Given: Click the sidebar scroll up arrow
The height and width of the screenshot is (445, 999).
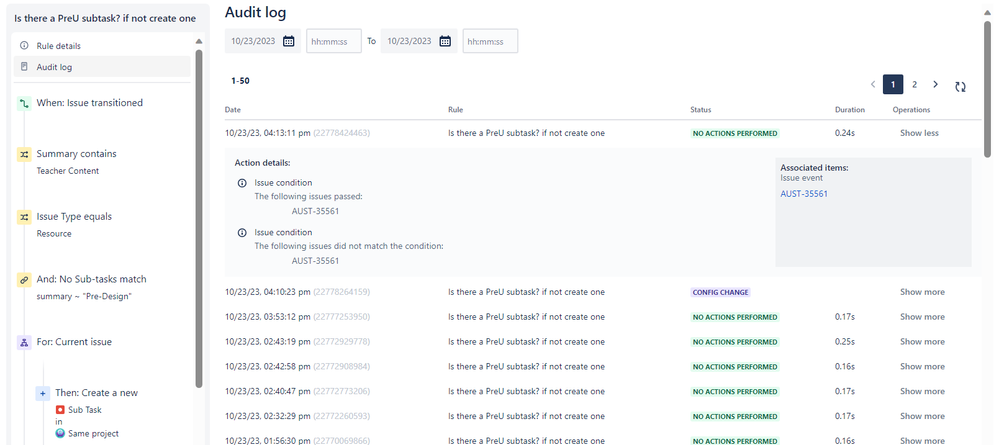Looking at the screenshot, I should [199, 41].
